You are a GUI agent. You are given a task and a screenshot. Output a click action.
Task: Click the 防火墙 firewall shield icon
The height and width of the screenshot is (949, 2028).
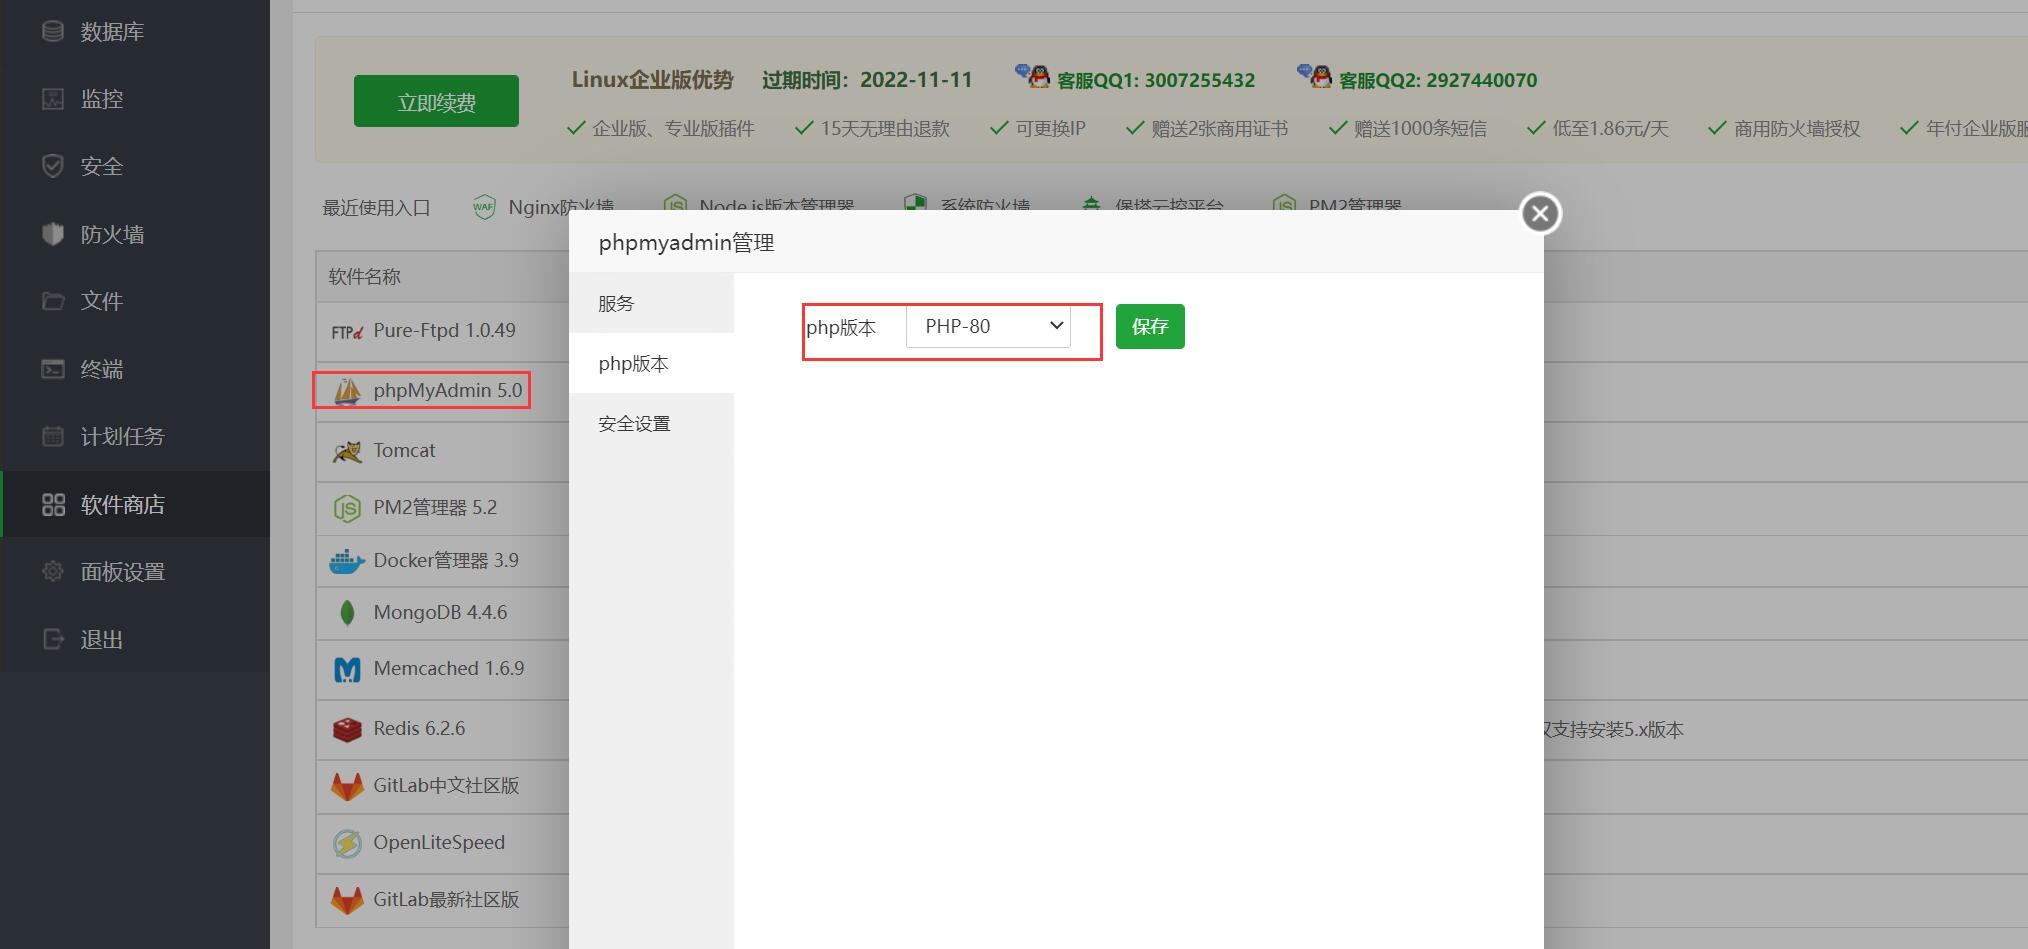tap(53, 234)
